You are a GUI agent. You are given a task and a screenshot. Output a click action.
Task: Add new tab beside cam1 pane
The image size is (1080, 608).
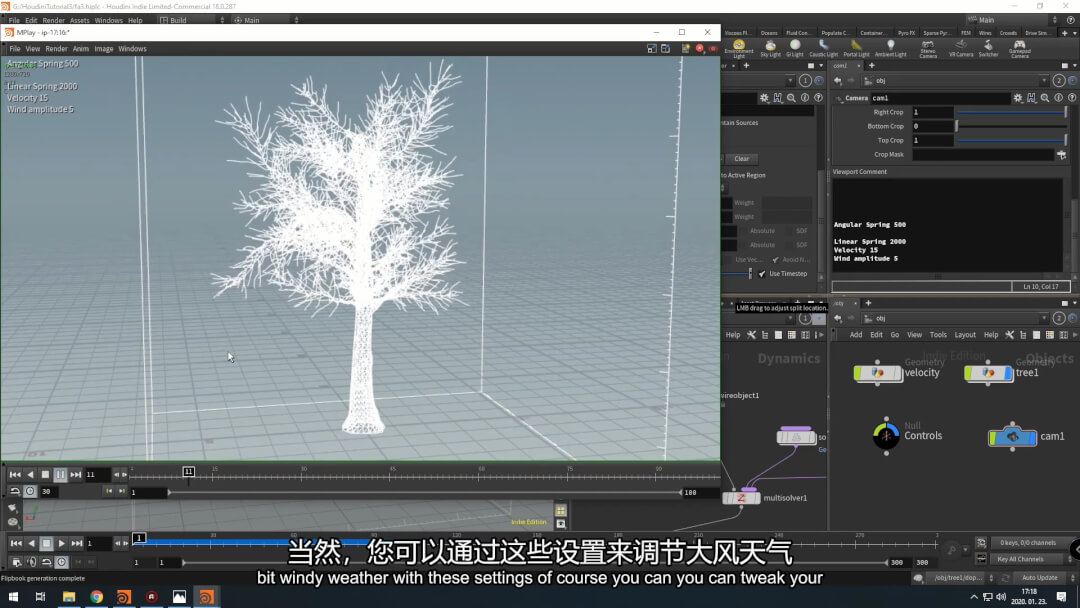point(871,65)
